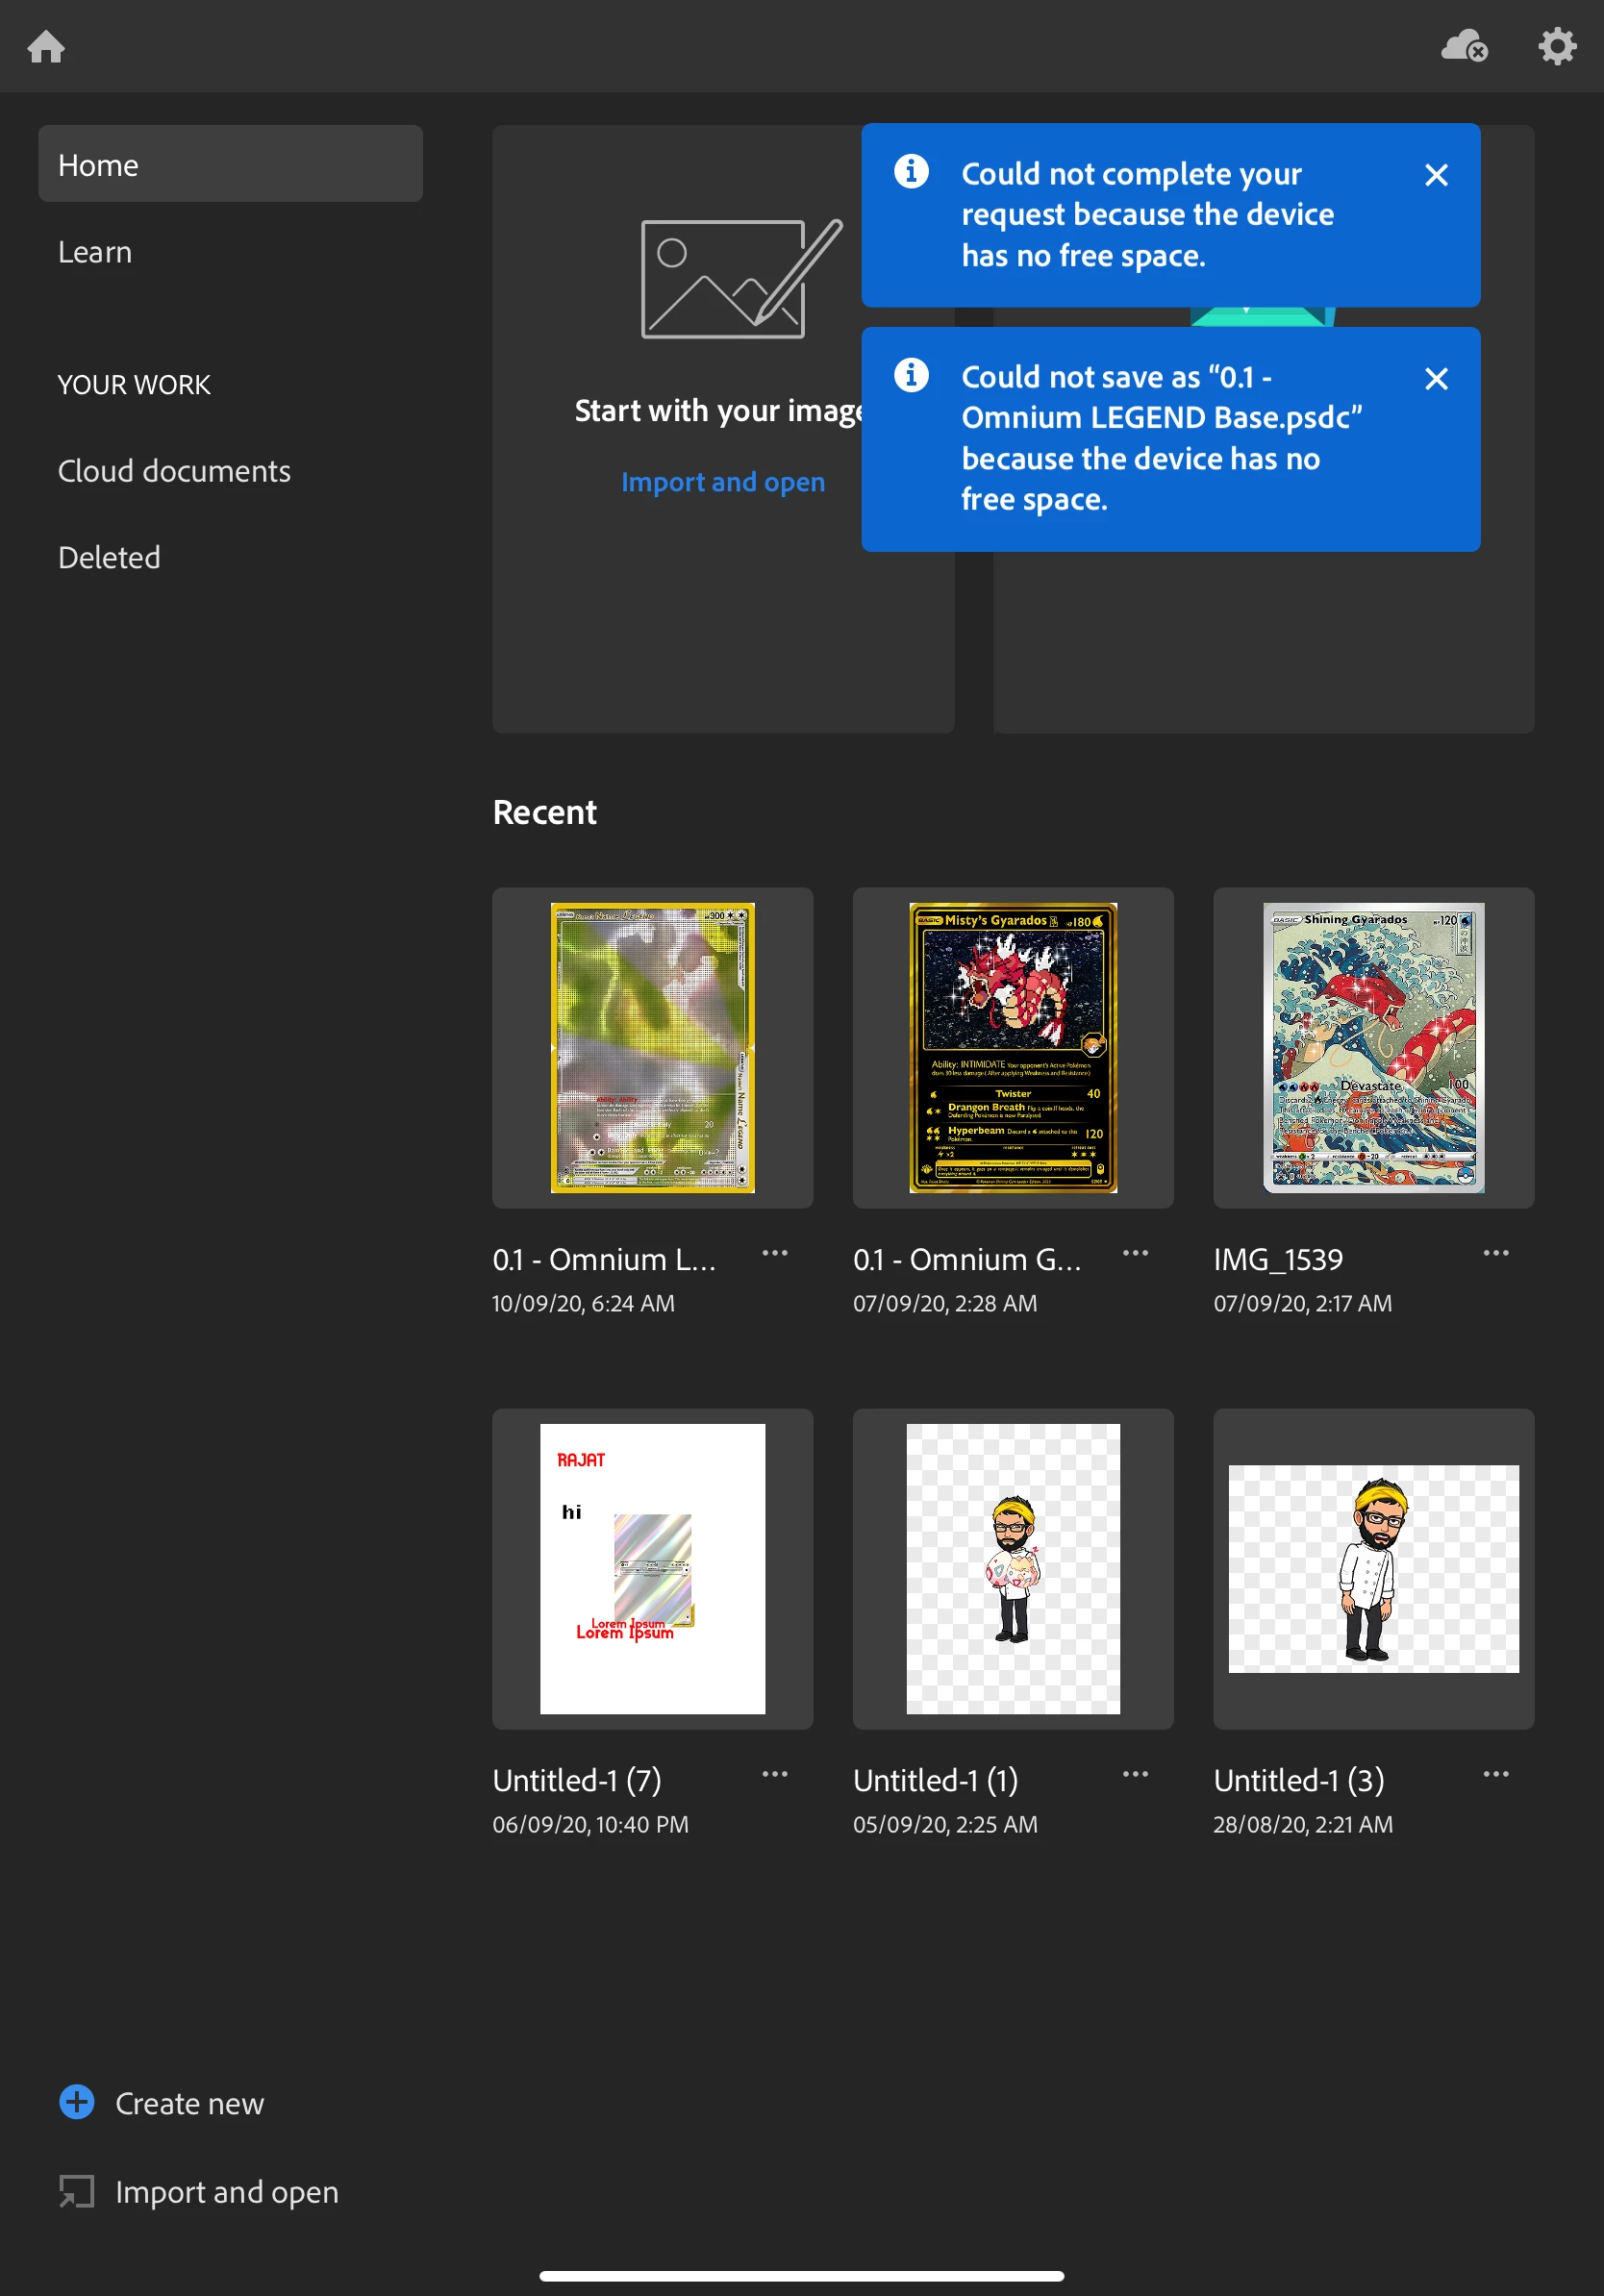Viewport: 1604px width, 2296px height.
Task: Select Learn in the sidebar
Action: click(x=95, y=252)
